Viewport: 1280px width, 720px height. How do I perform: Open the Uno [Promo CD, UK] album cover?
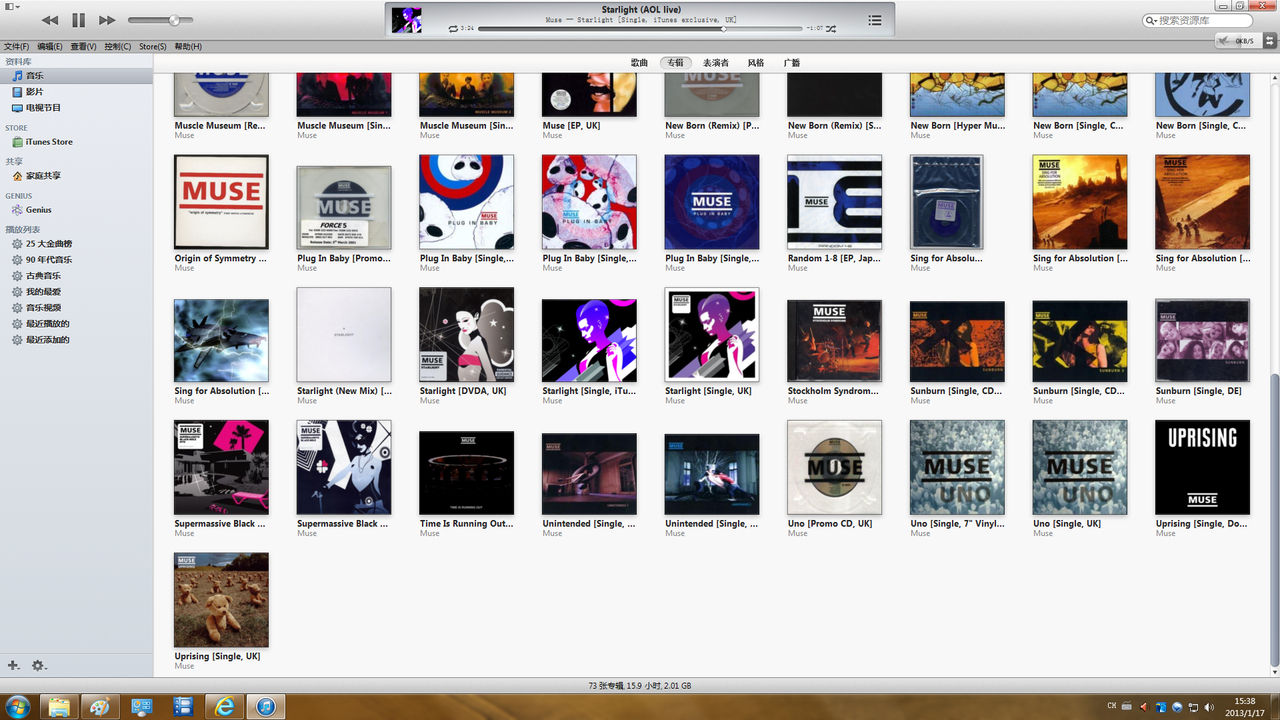click(x=834, y=467)
